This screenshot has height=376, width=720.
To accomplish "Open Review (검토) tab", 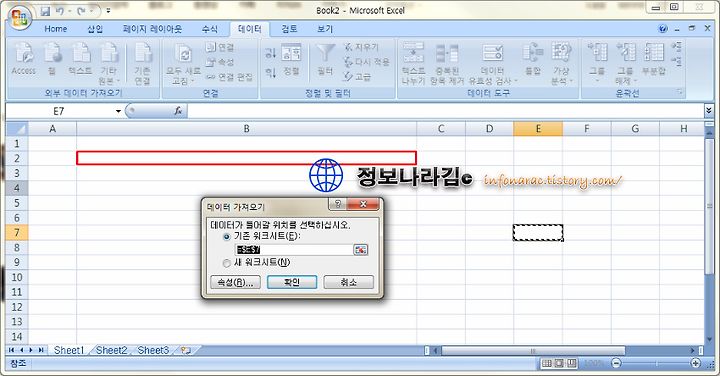I will click(x=289, y=28).
